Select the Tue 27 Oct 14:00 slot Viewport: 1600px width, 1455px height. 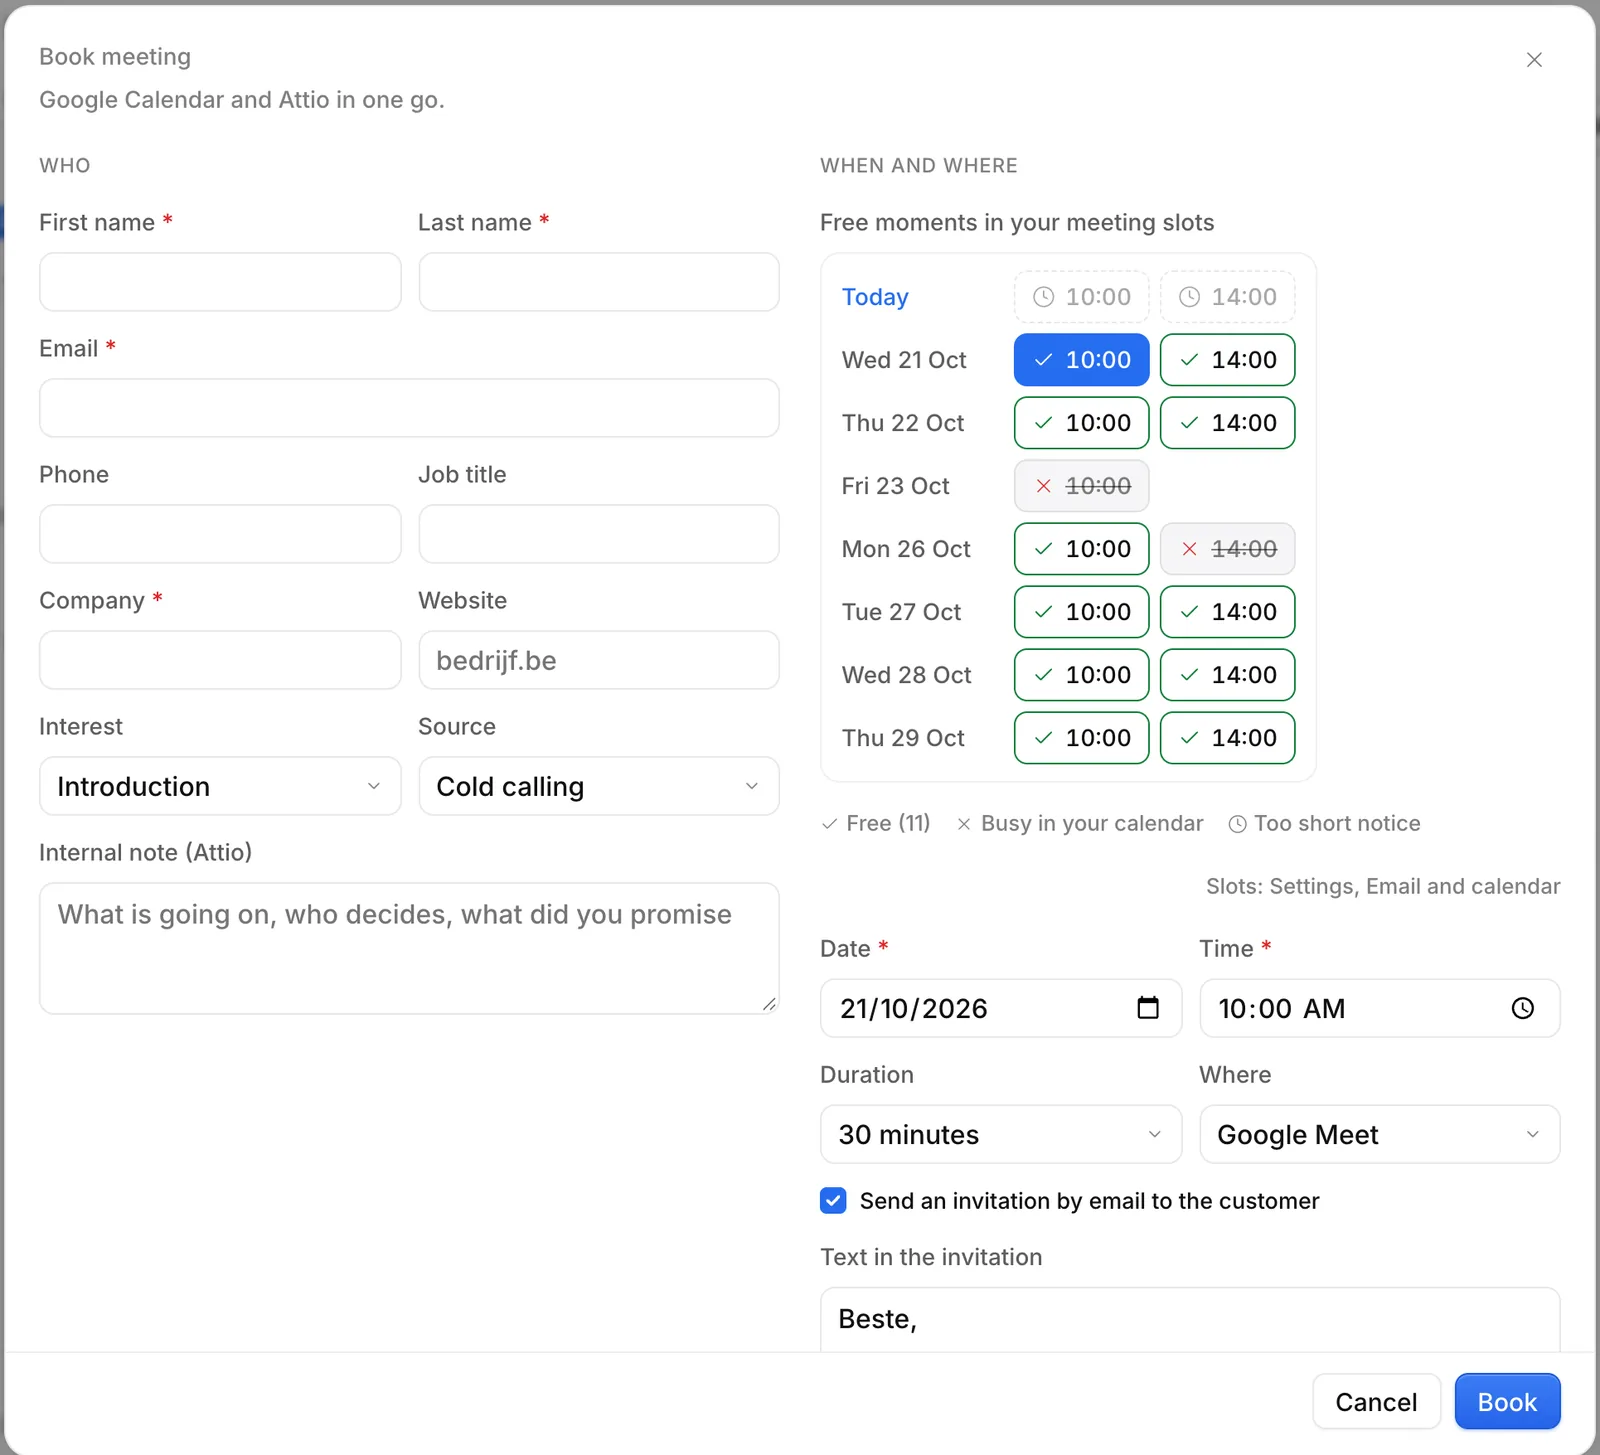(1228, 612)
